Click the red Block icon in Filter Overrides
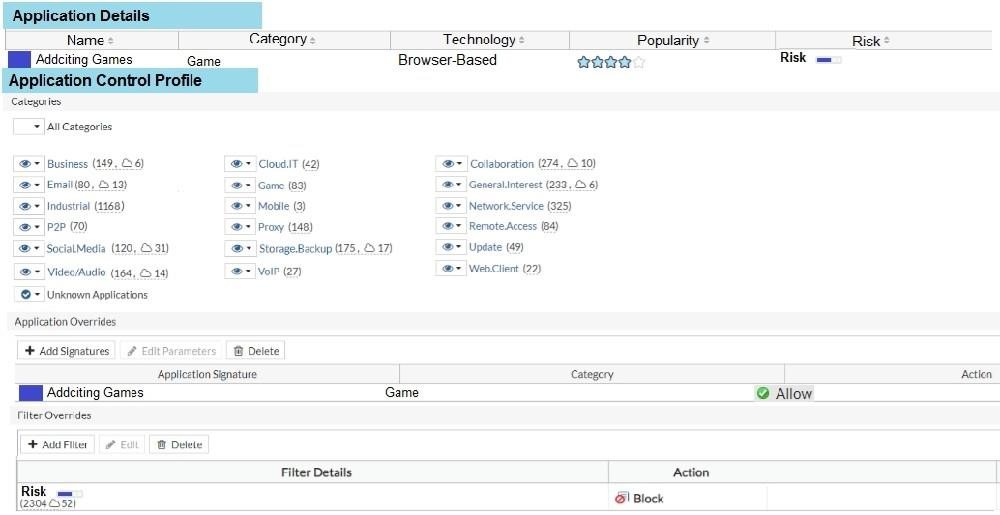 point(622,498)
